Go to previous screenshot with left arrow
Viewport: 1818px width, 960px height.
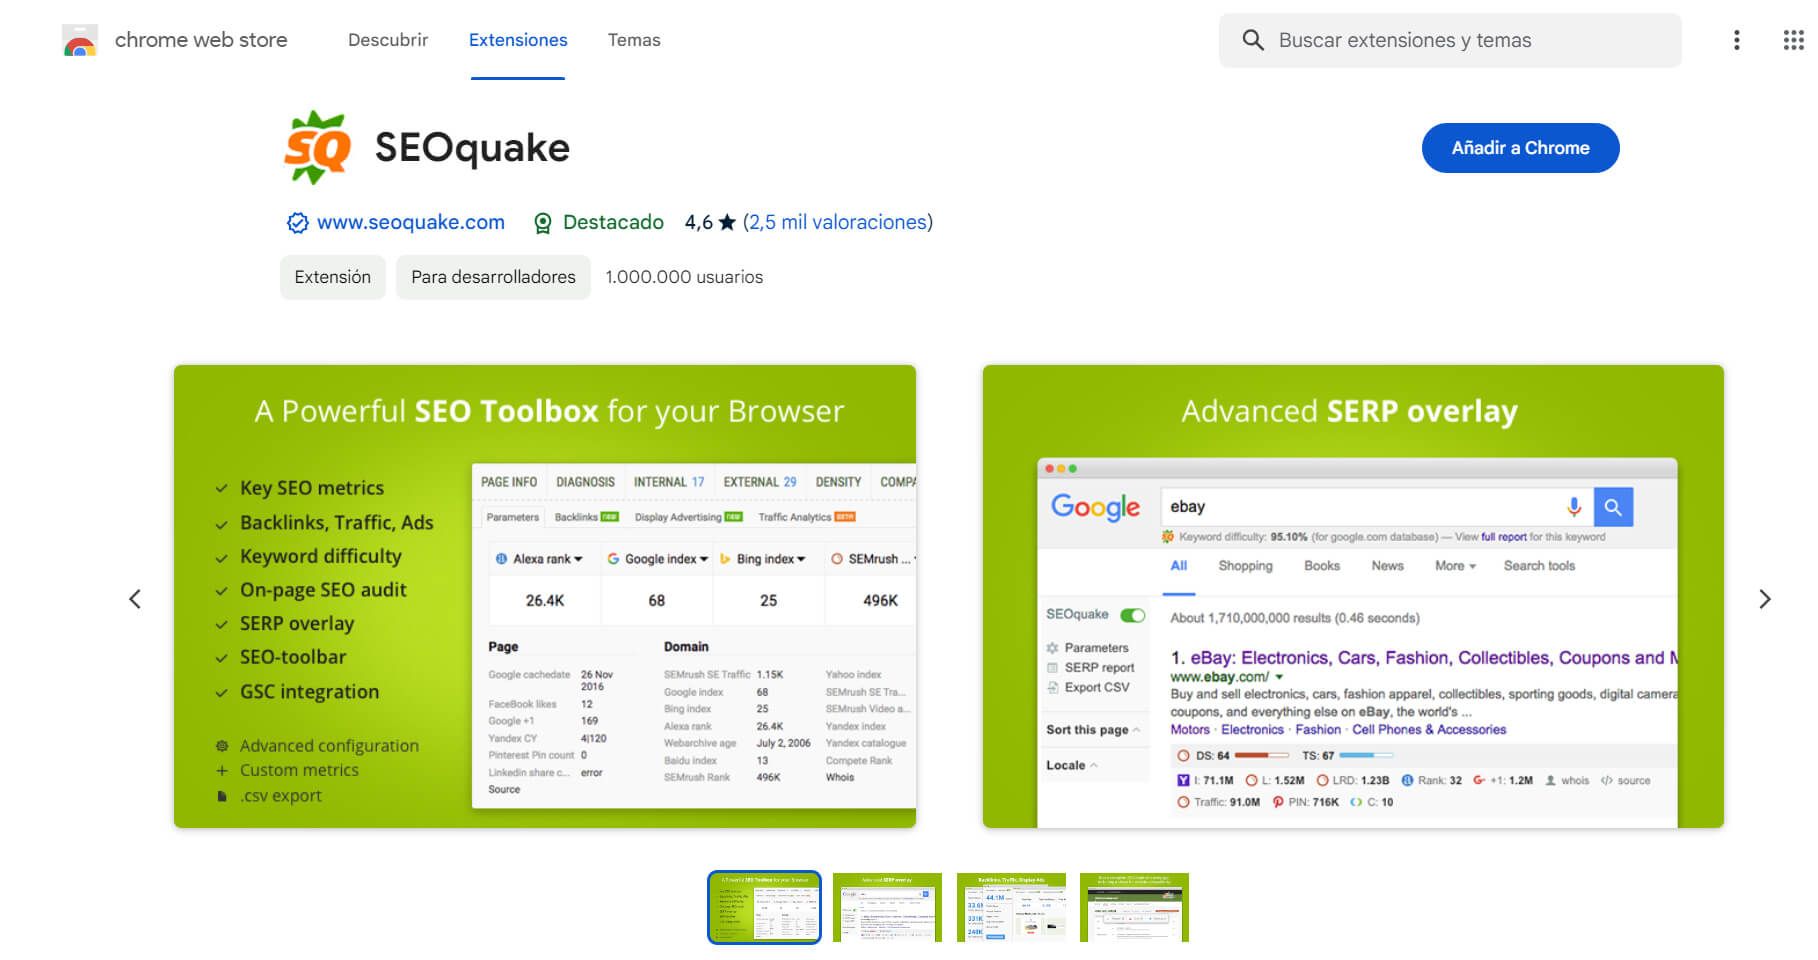point(135,599)
